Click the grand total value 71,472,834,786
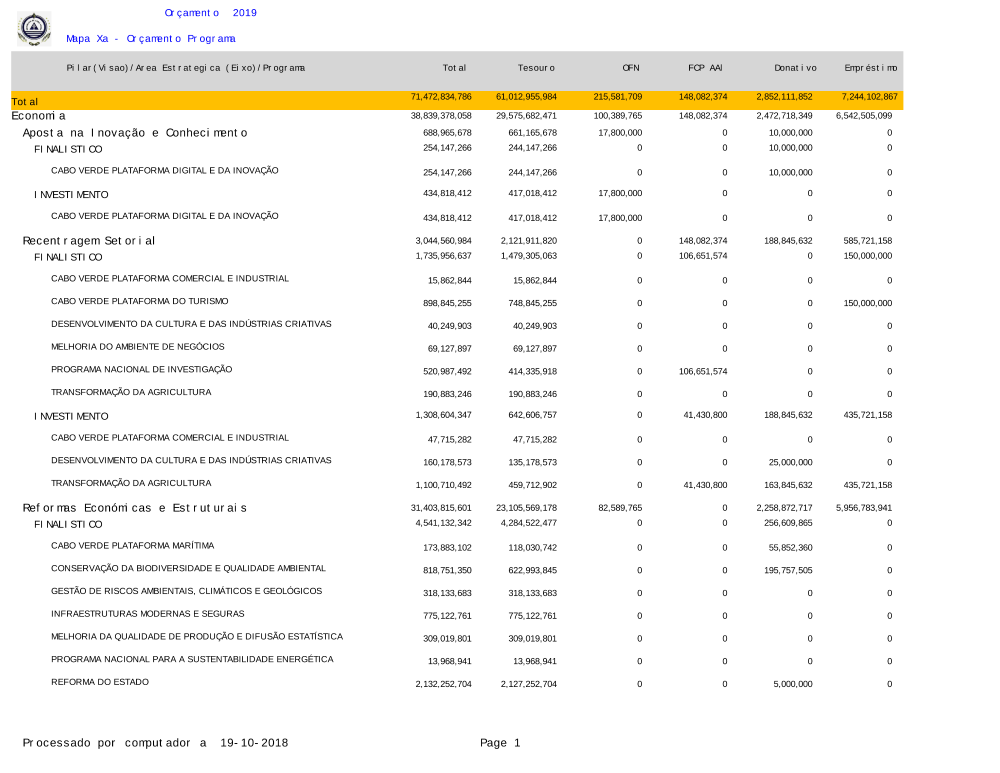 coord(441,97)
